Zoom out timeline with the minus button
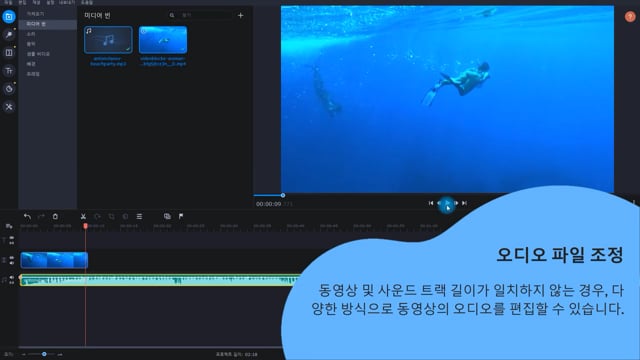This screenshot has width=640, height=360. (24, 354)
